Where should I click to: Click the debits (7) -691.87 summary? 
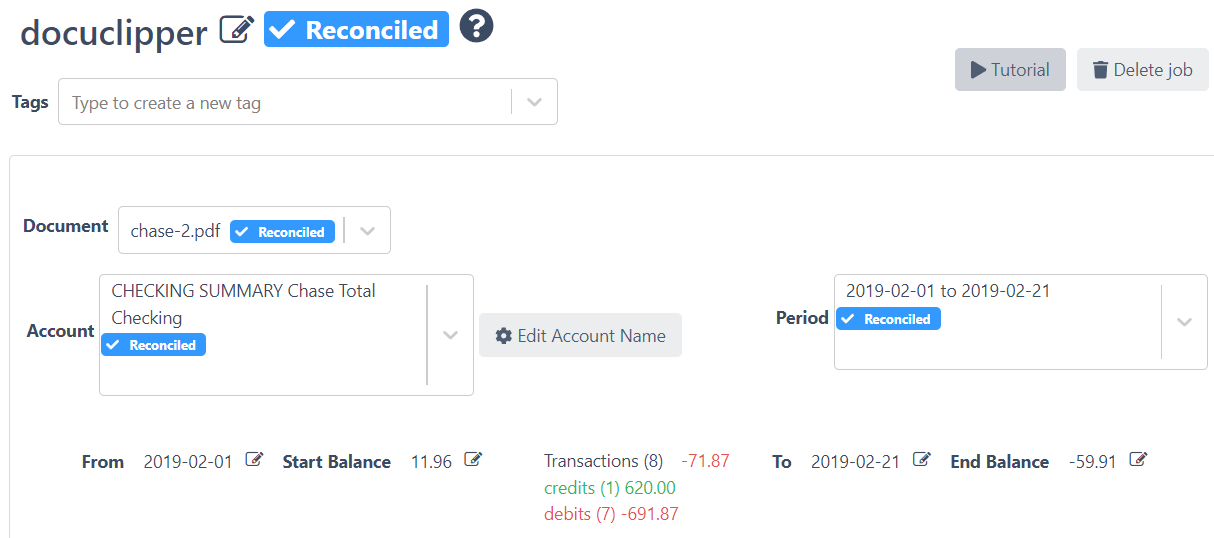click(612, 514)
